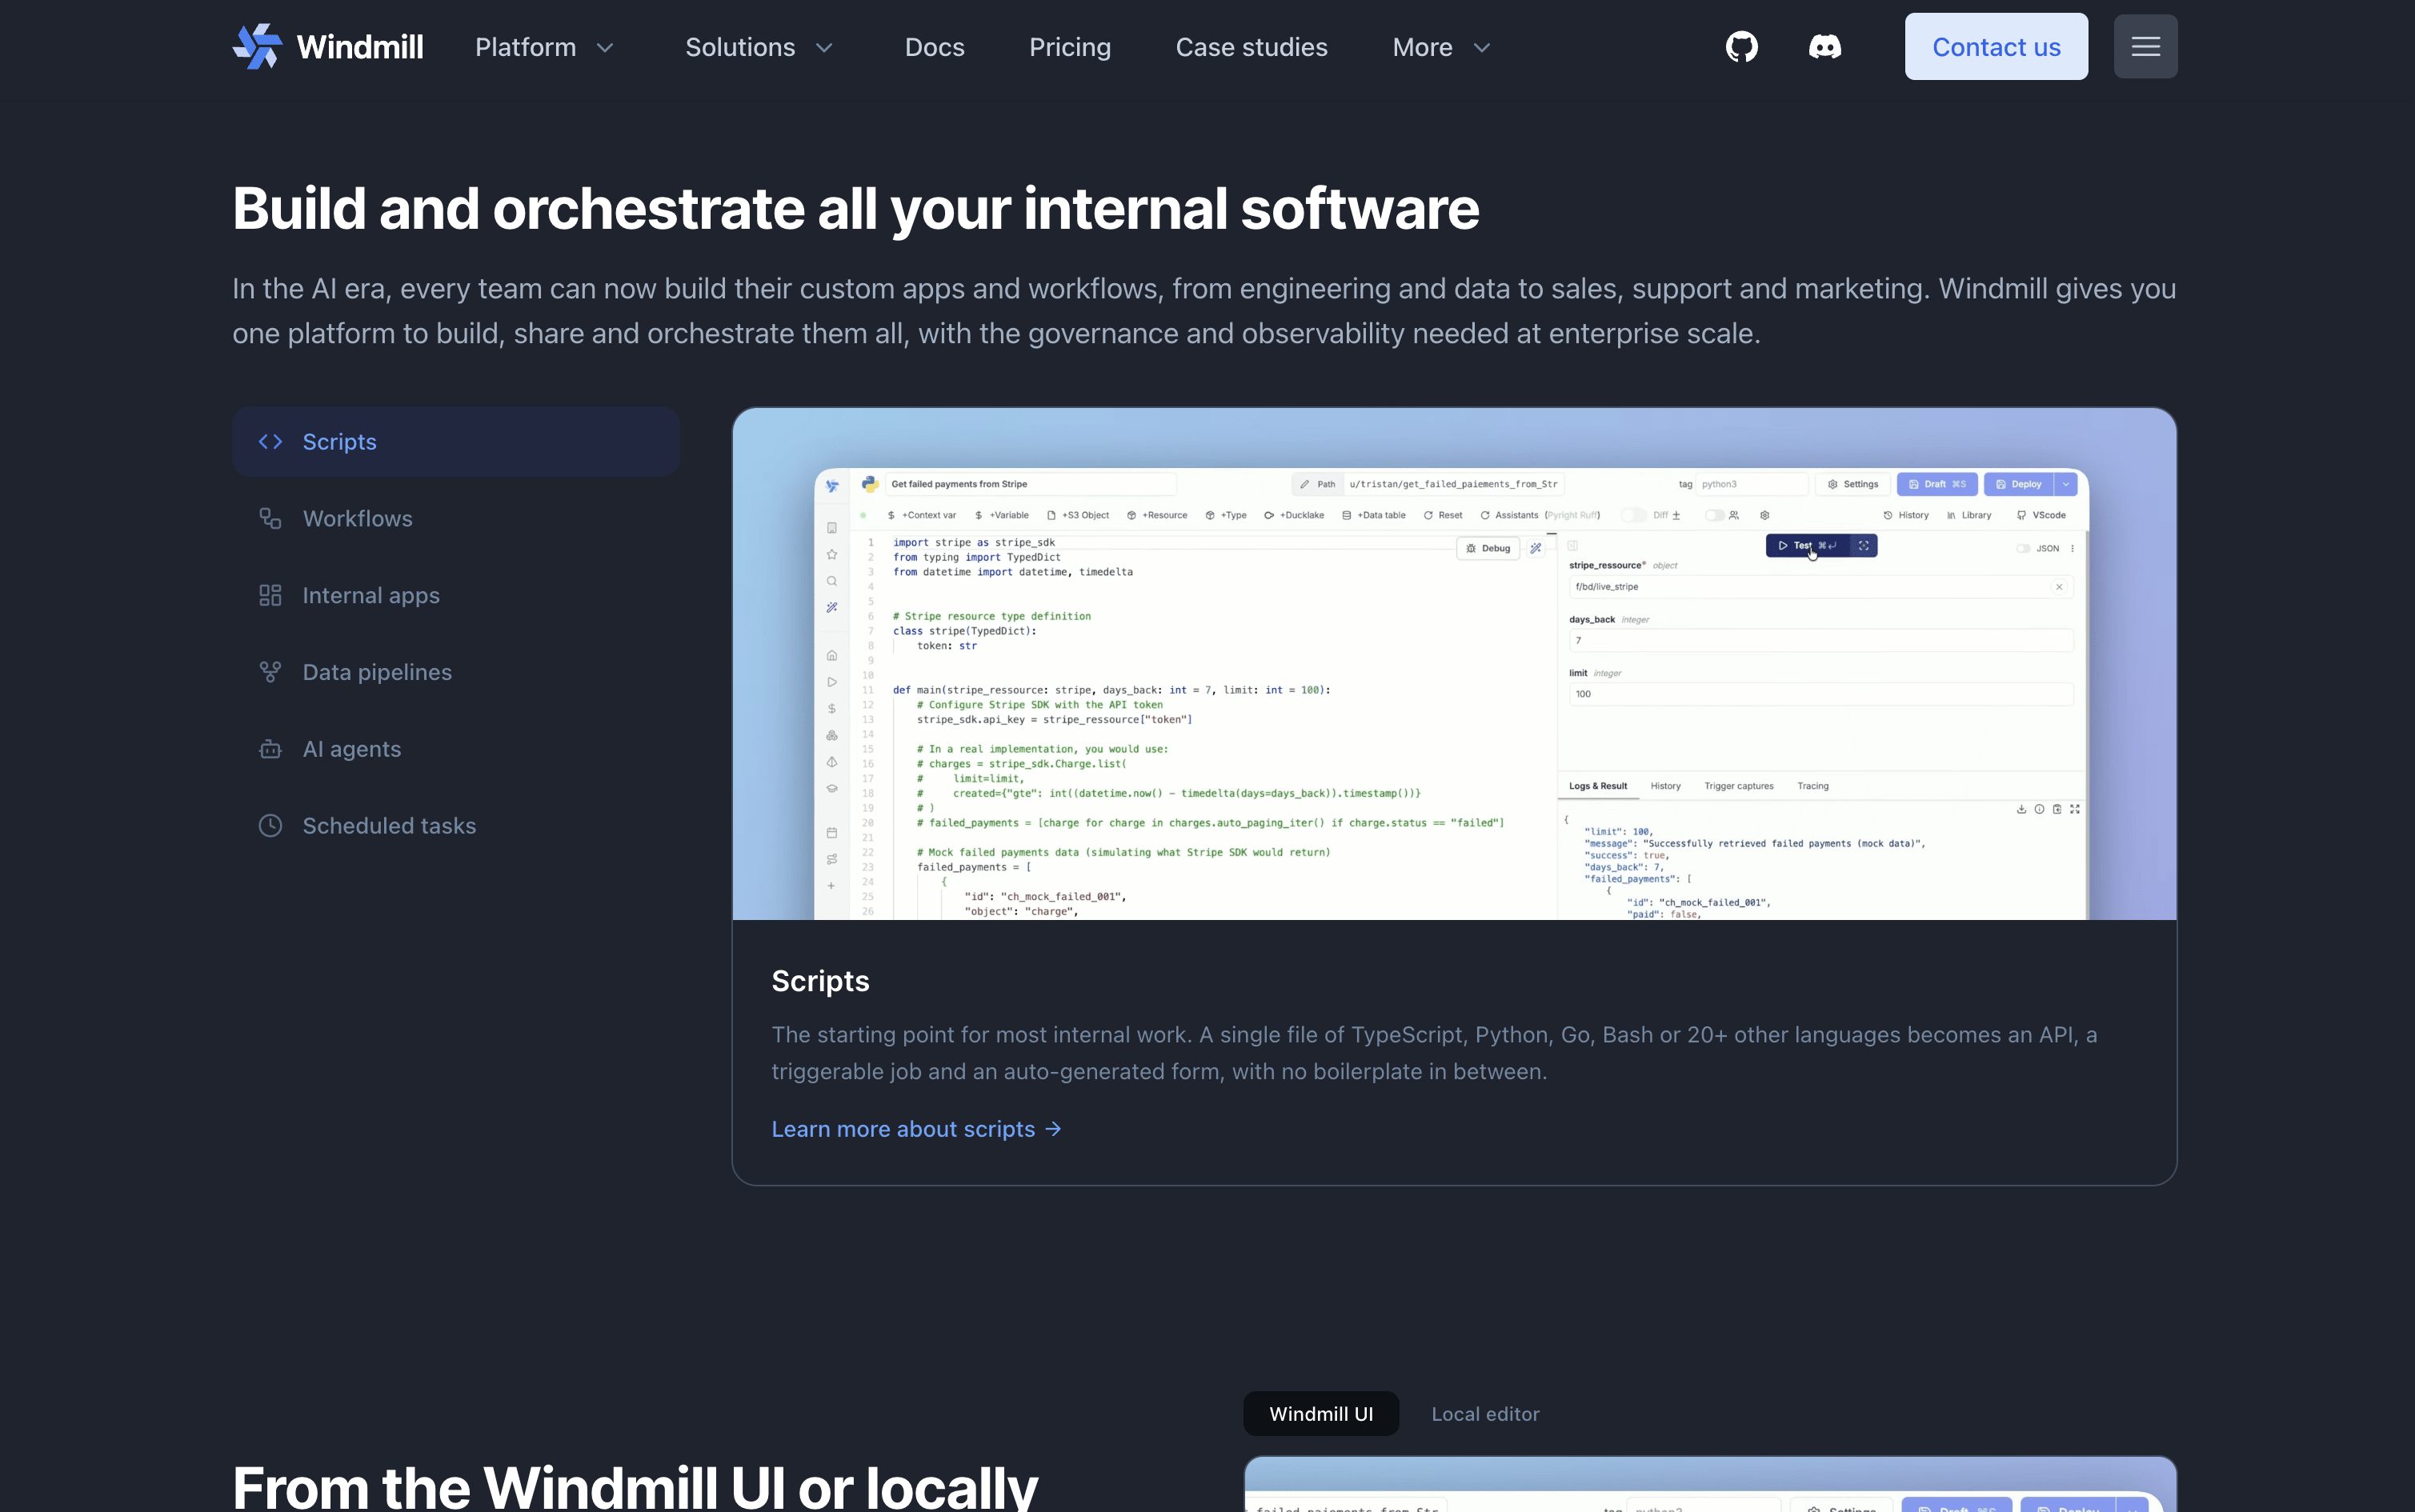Click the Draft save button in the editor

[1936, 484]
